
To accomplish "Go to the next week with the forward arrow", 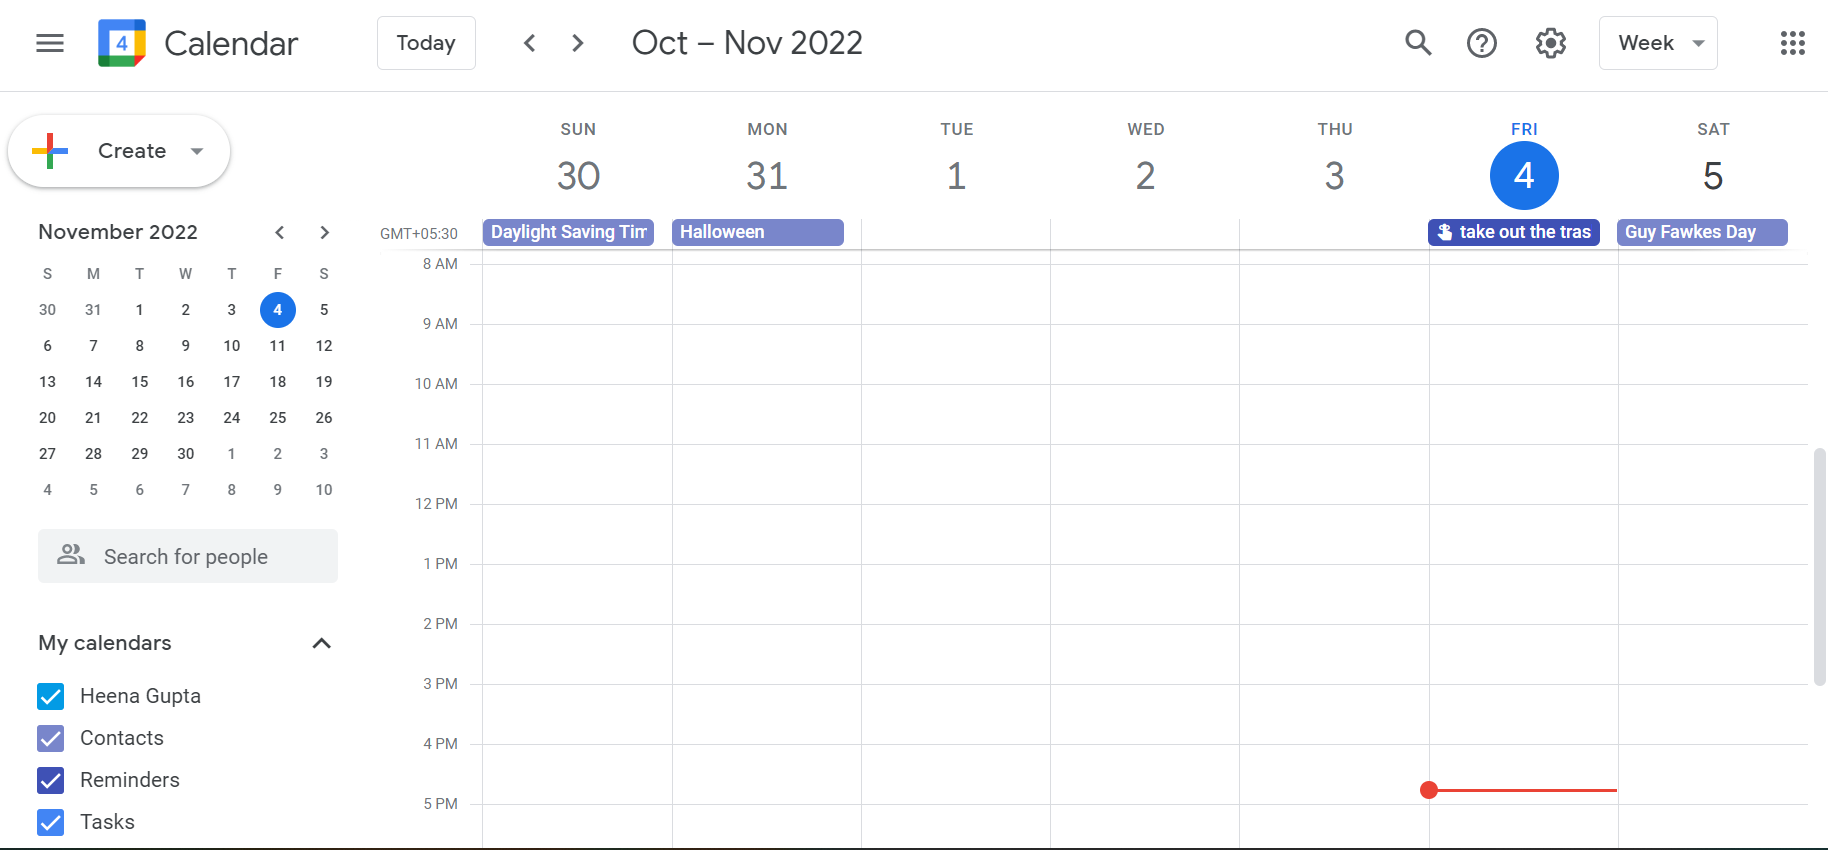I will (577, 43).
